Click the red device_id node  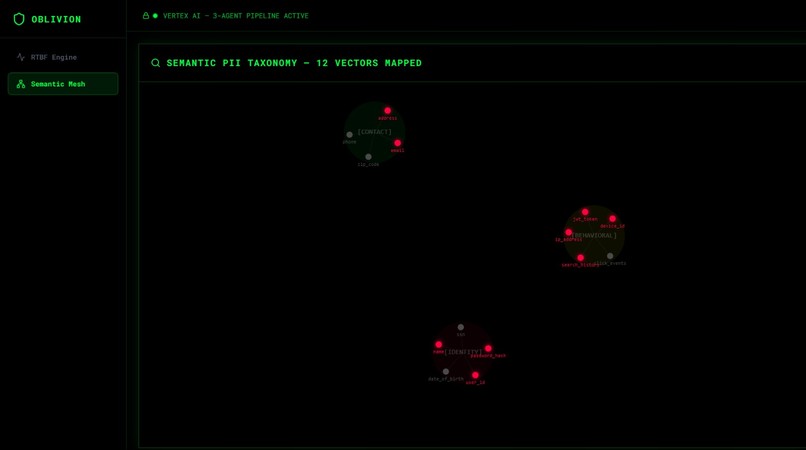[x=612, y=219]
